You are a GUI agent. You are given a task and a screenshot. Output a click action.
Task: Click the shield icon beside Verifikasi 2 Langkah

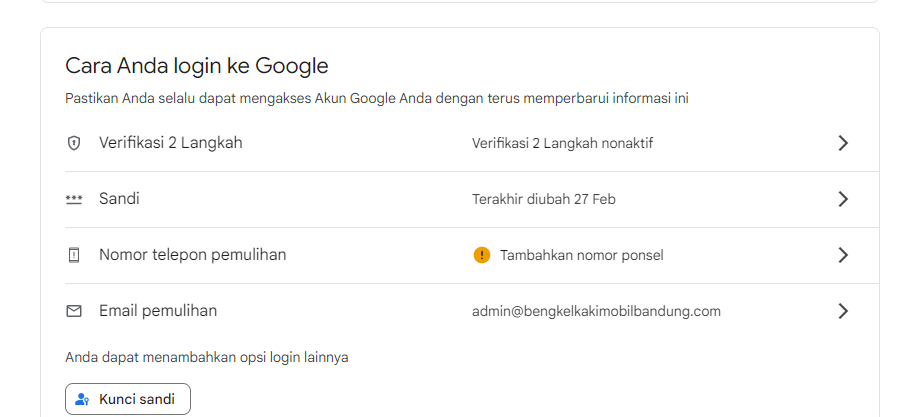click(x=74, y=143)
